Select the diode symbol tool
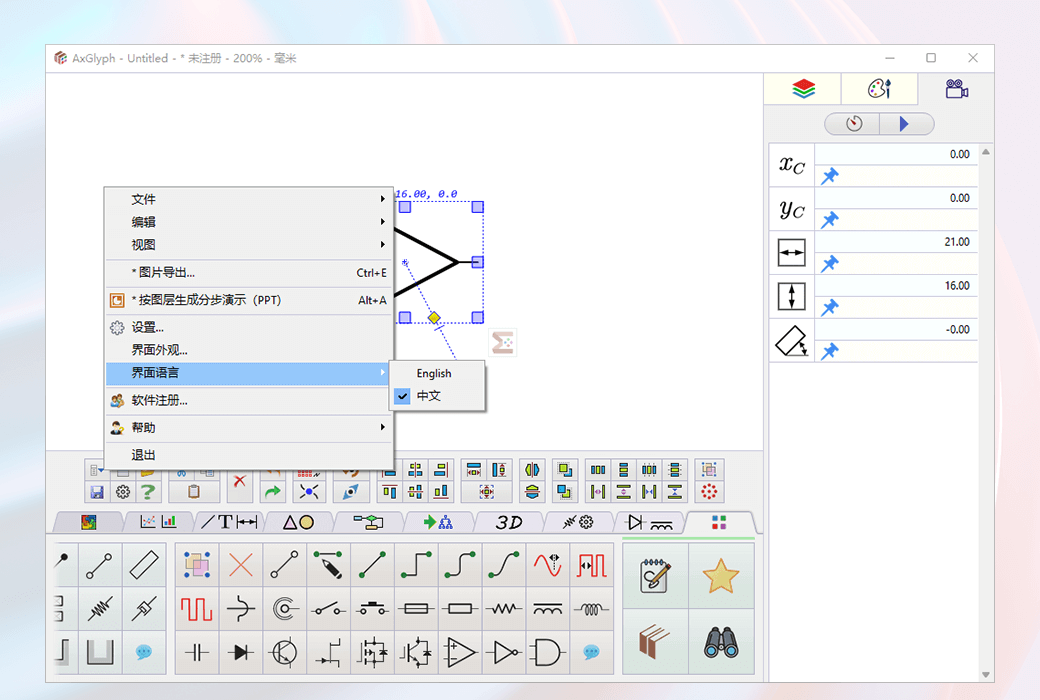1040x700 pixels. 240,653
